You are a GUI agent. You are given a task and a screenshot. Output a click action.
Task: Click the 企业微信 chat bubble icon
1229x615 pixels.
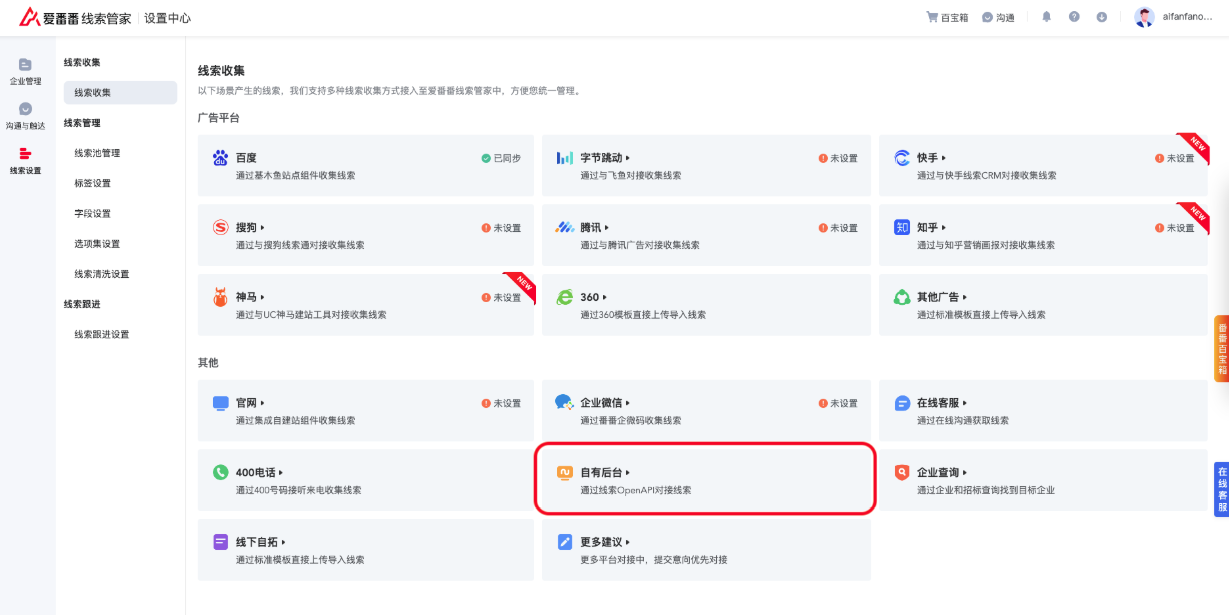tap(564, 402)
